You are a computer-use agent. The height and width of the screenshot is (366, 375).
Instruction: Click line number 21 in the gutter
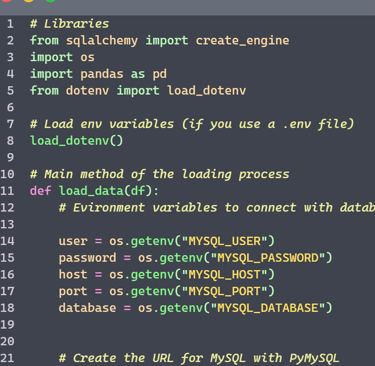pyautogui.click(x=7, y=358)
